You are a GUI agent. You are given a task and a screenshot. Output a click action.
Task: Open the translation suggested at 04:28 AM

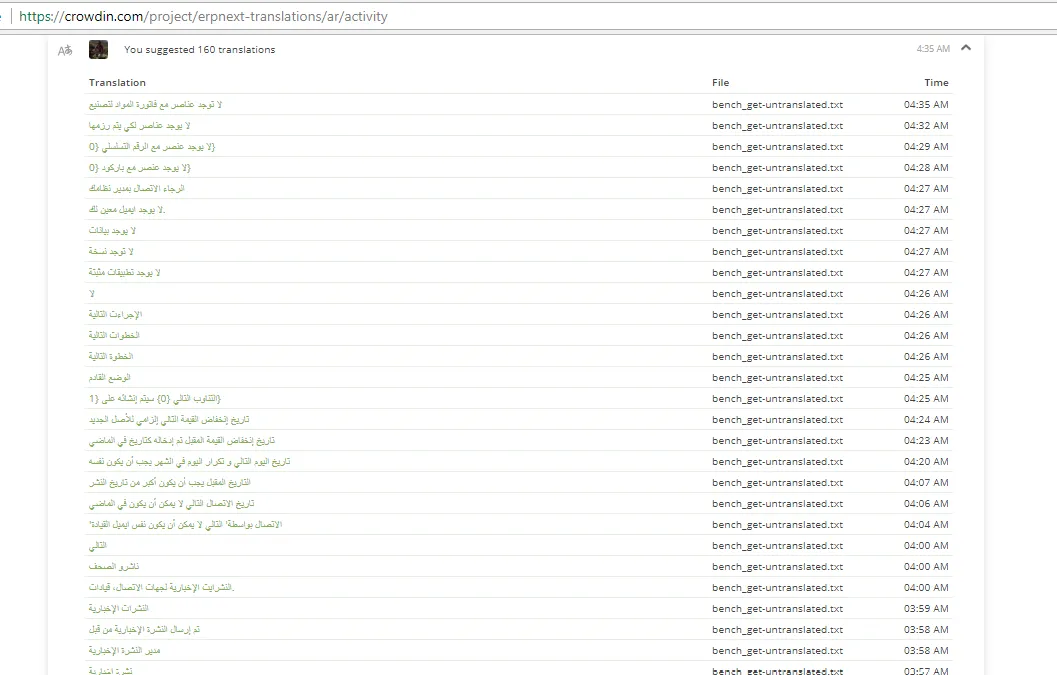[x=140, y=167]
